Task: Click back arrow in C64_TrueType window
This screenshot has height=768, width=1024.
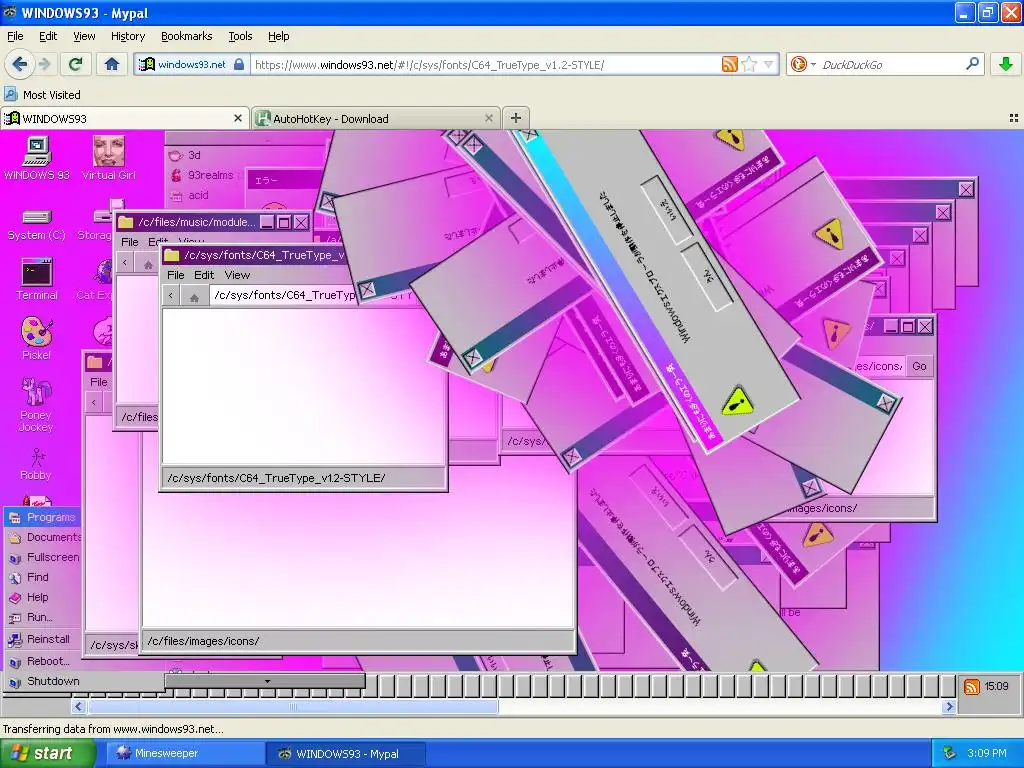Action: click(171, 296)
